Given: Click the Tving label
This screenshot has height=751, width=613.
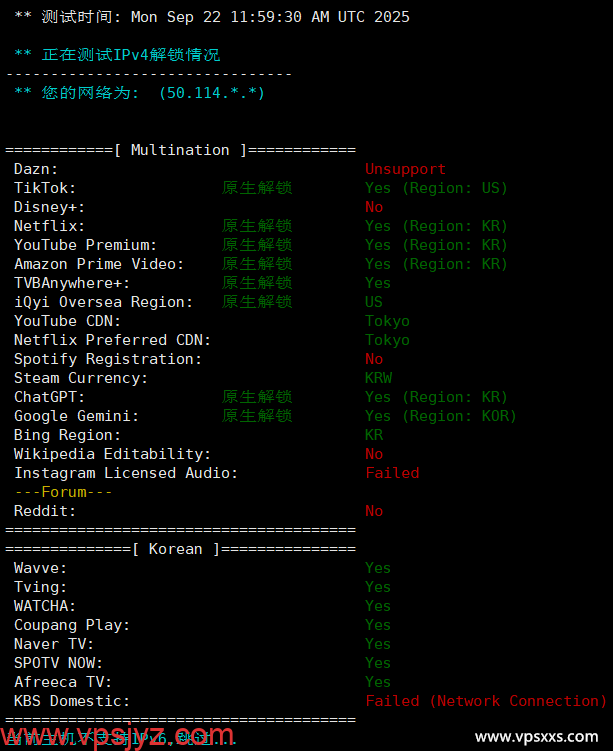Looking at the screenshot, I should tap(40, 587).
